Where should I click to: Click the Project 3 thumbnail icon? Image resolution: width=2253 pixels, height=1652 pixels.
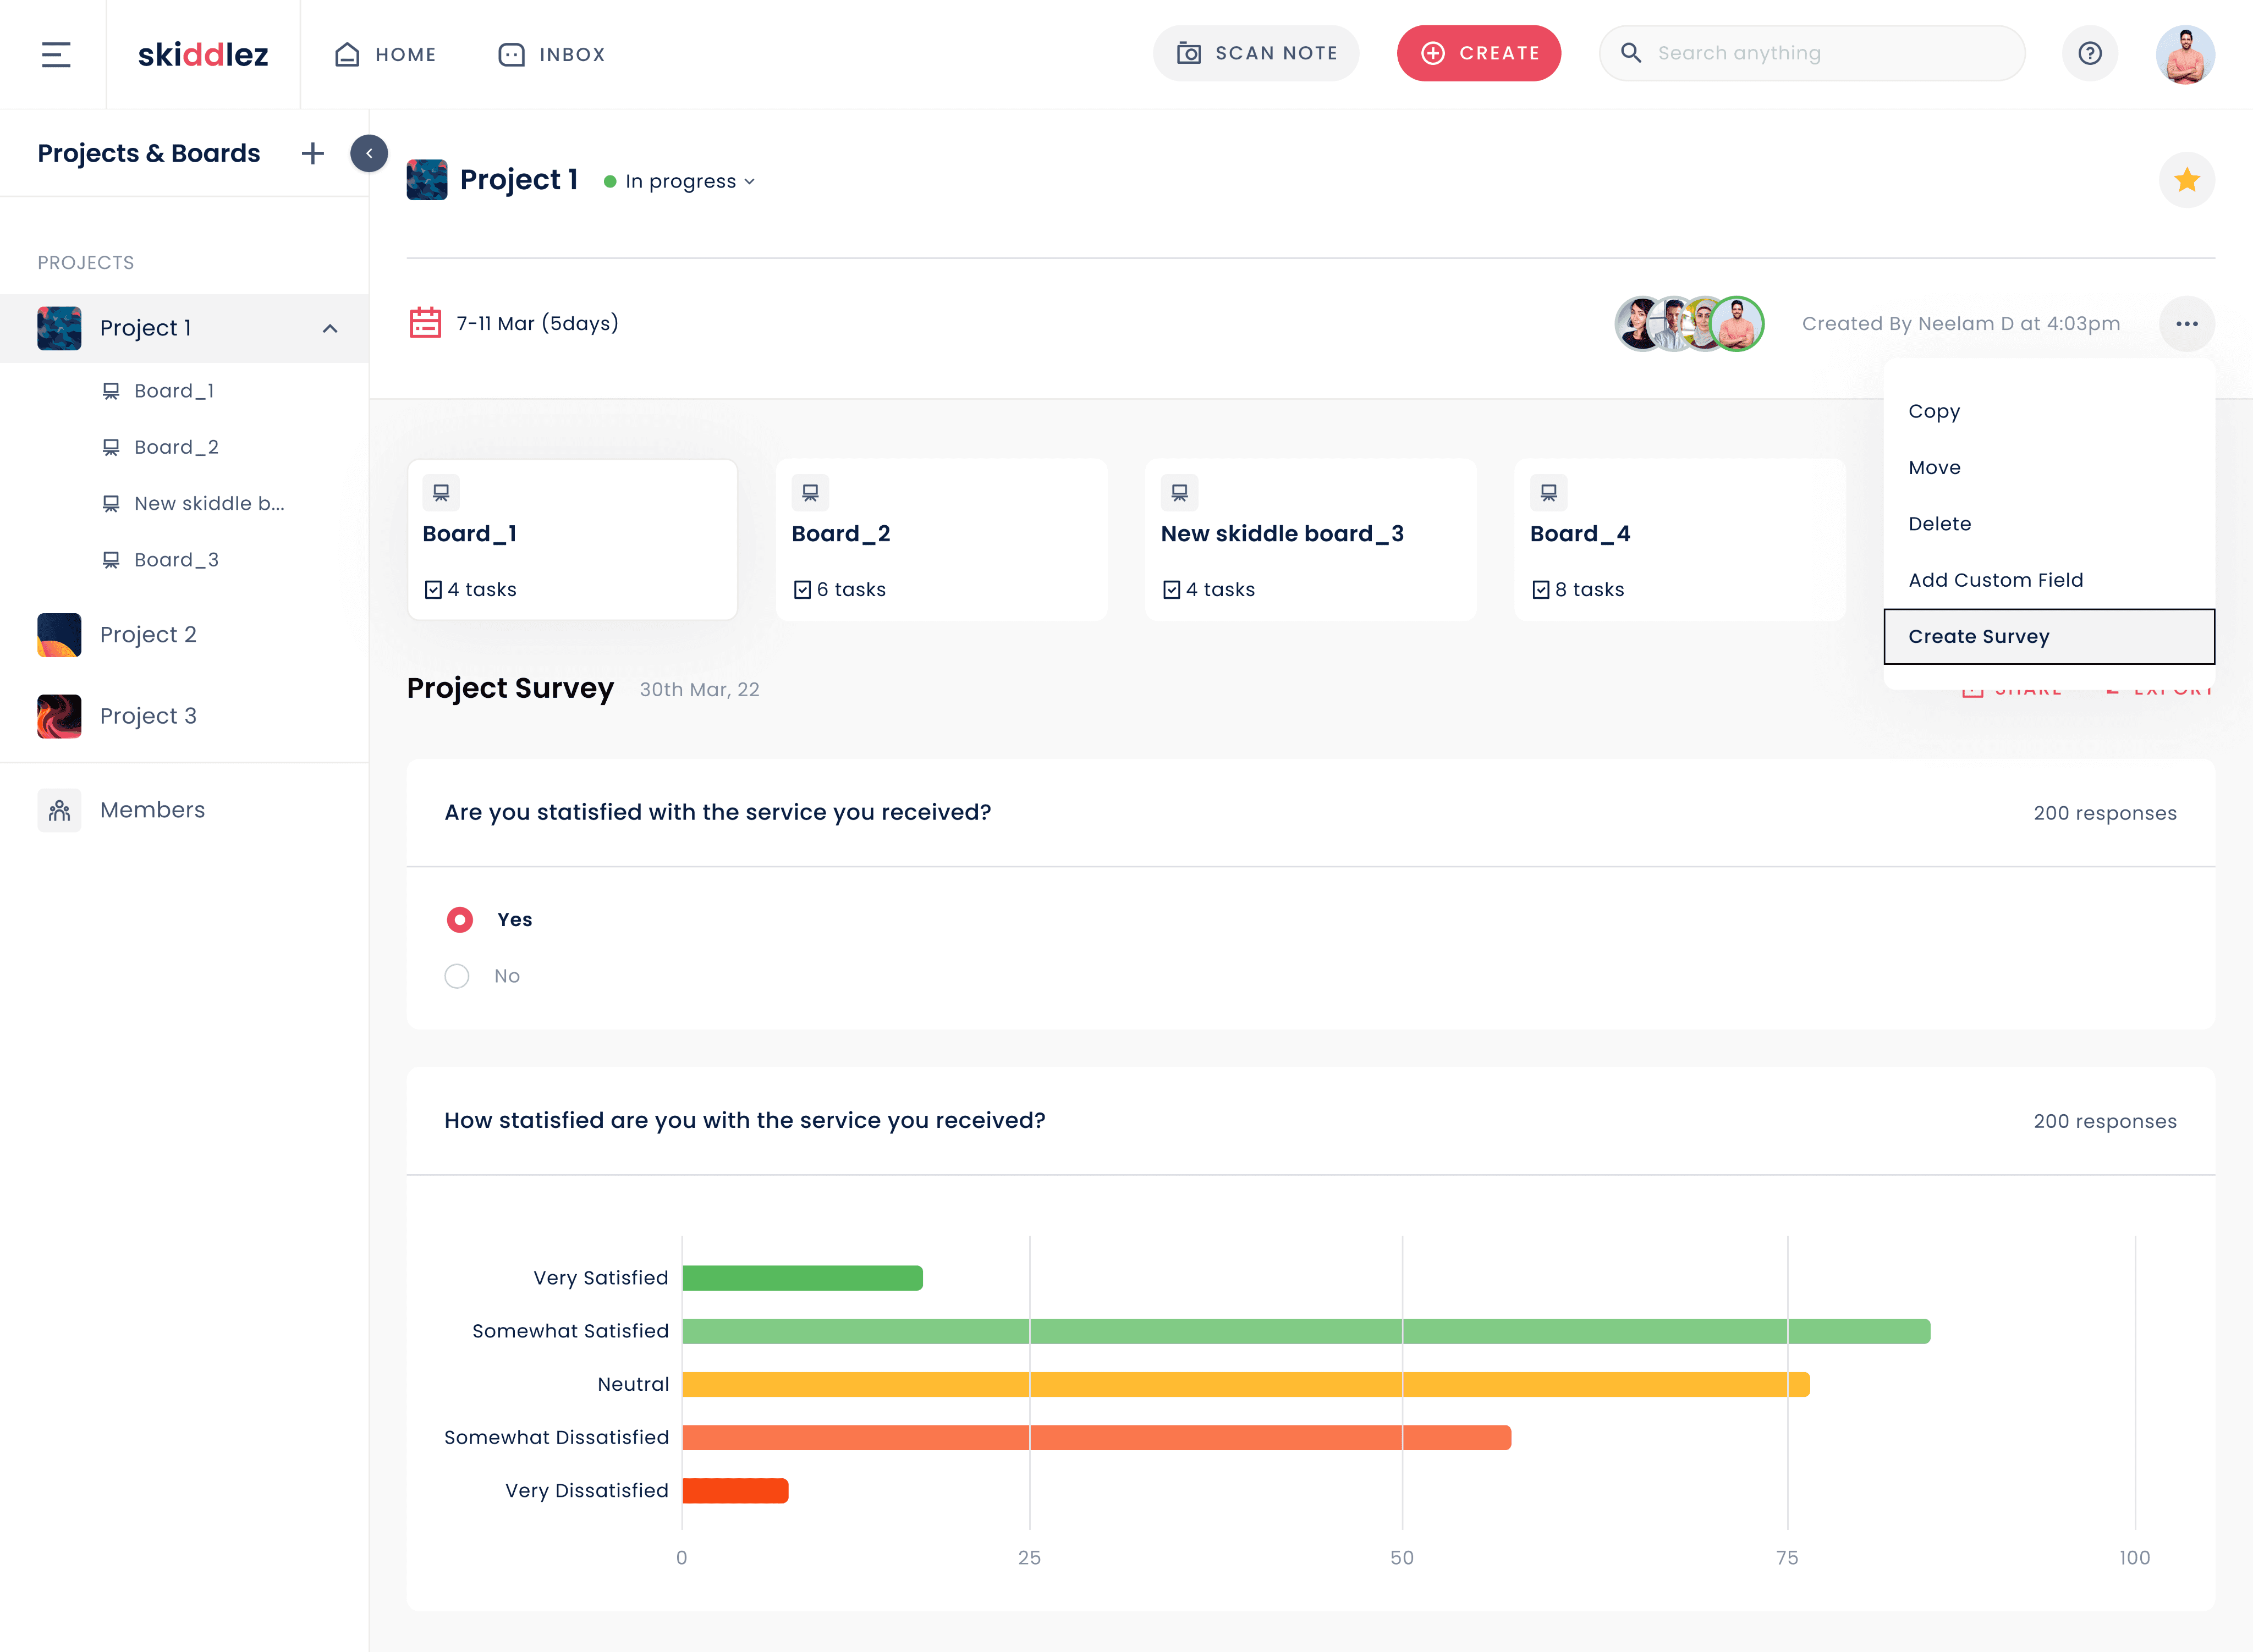click(59, 716)
